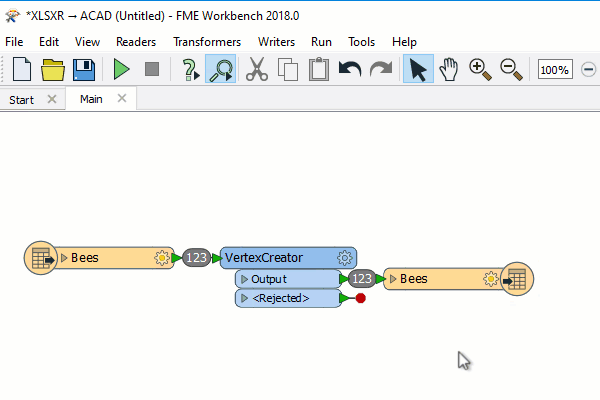Select the hand pan tool
This screenshot has height=400, width=600.
pos(448,69)
